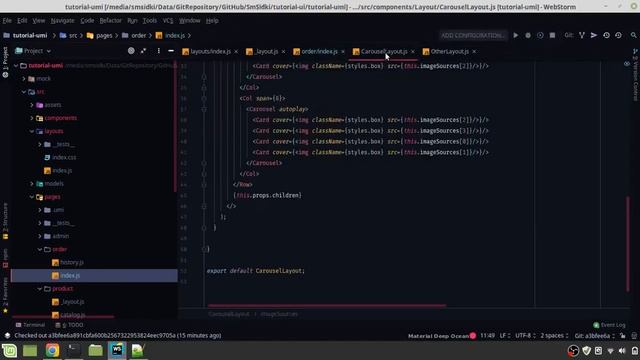Click the order breadcrumb
The height and width of the screenshot is (360, 640).
(x=134, y=36)
